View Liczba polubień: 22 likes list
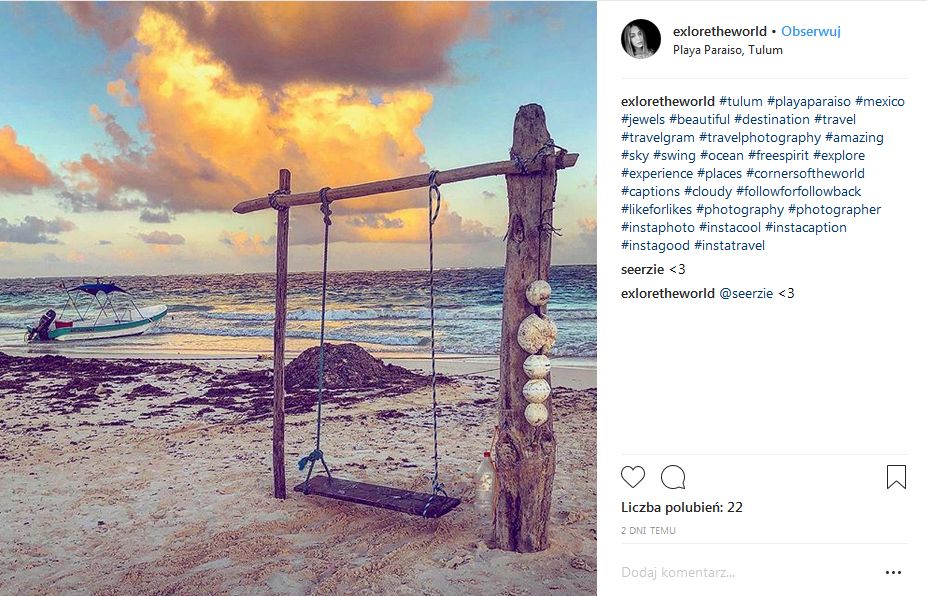The image size is (927, 596). 682,507
